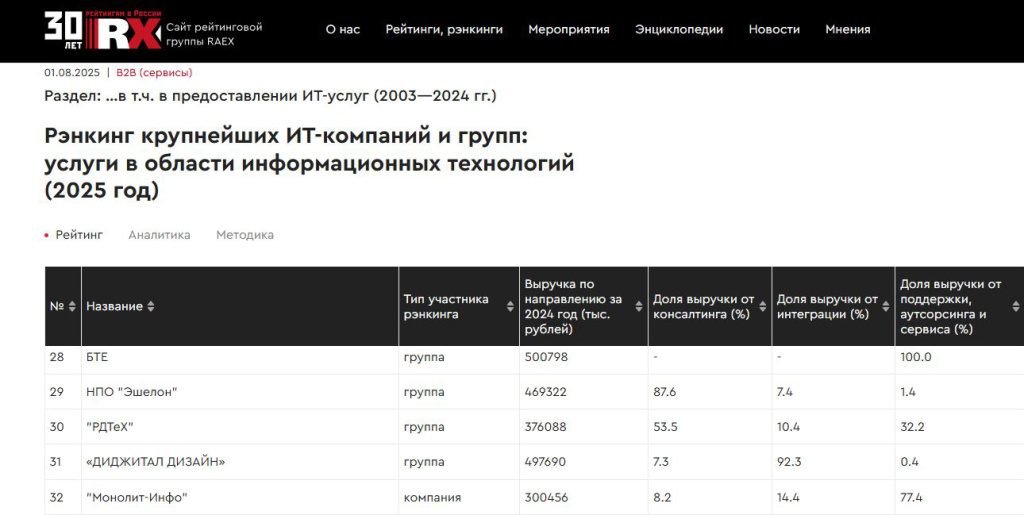Click revenue value 376088
Screen dimensions: 1024x515
tap(545, 427)
